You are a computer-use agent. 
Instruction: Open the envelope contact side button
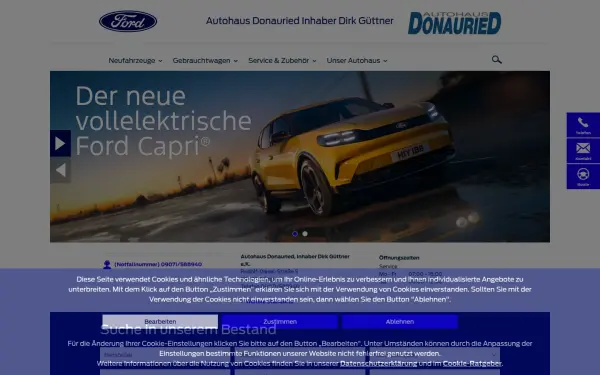tap(583, 151)
